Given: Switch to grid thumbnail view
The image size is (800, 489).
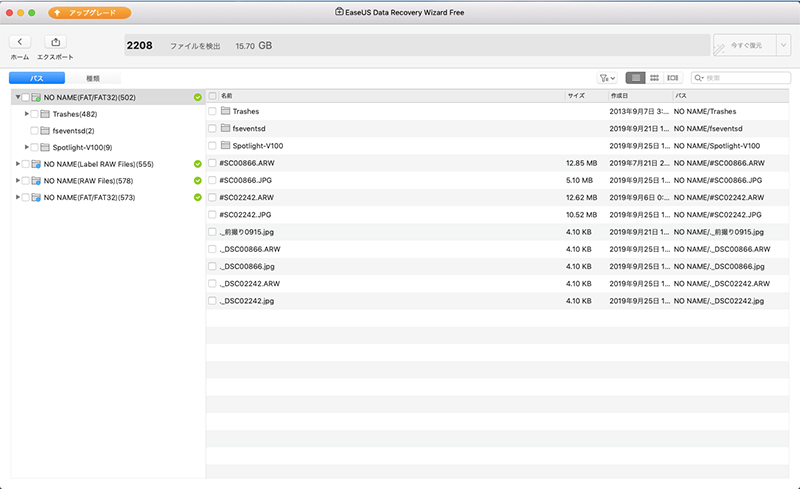Looking at the screenshot, I should pos(654,78).
